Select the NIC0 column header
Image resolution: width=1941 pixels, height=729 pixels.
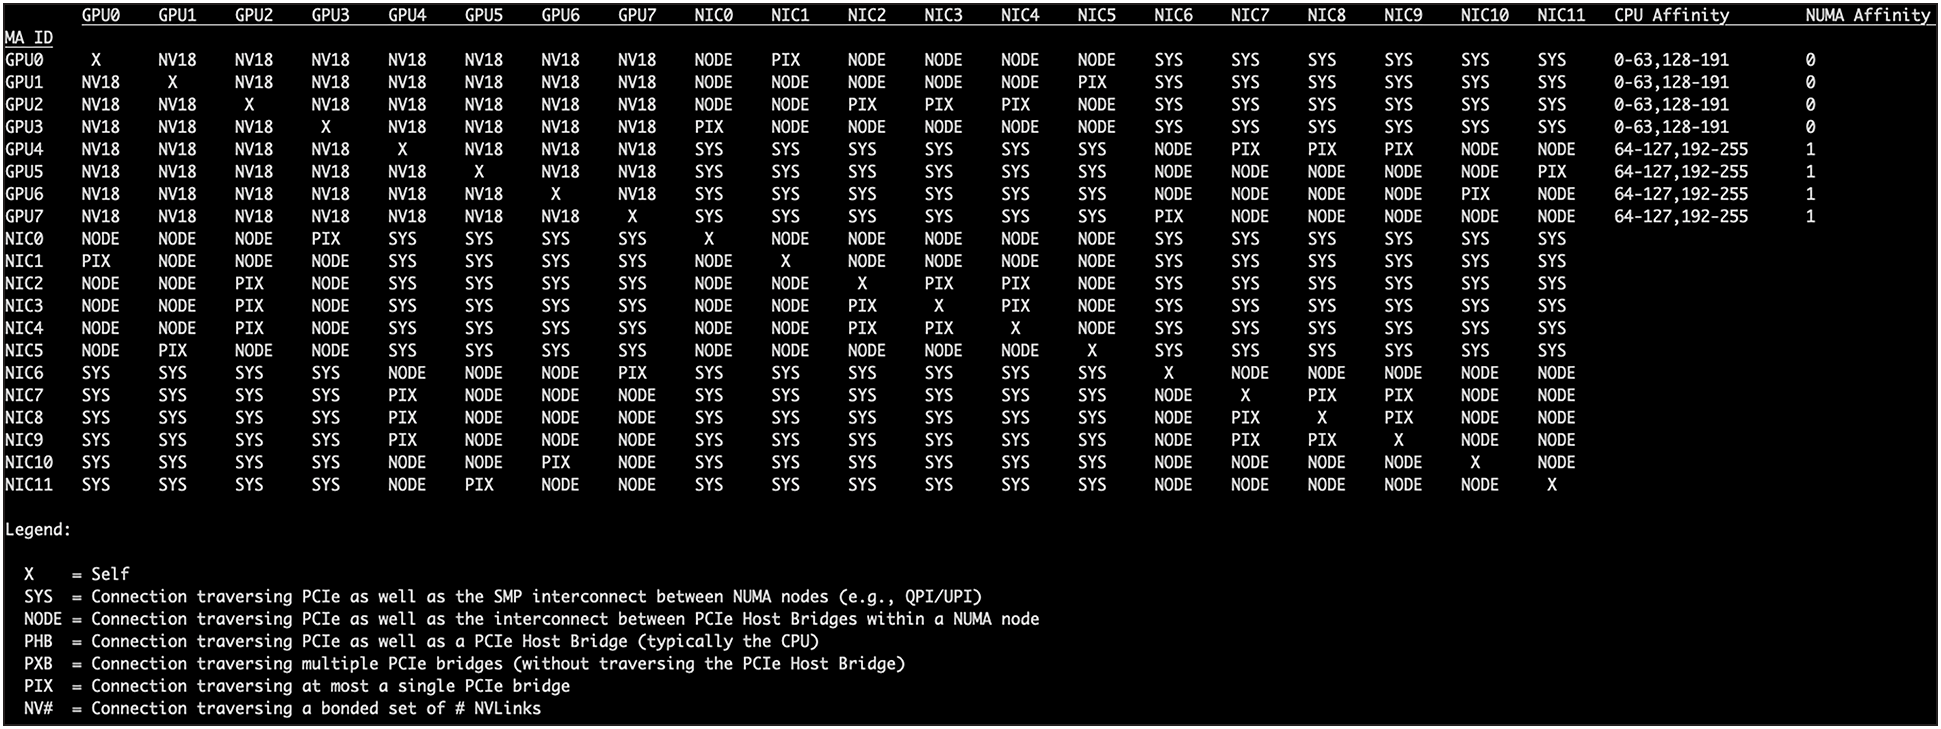click(713, 15)
